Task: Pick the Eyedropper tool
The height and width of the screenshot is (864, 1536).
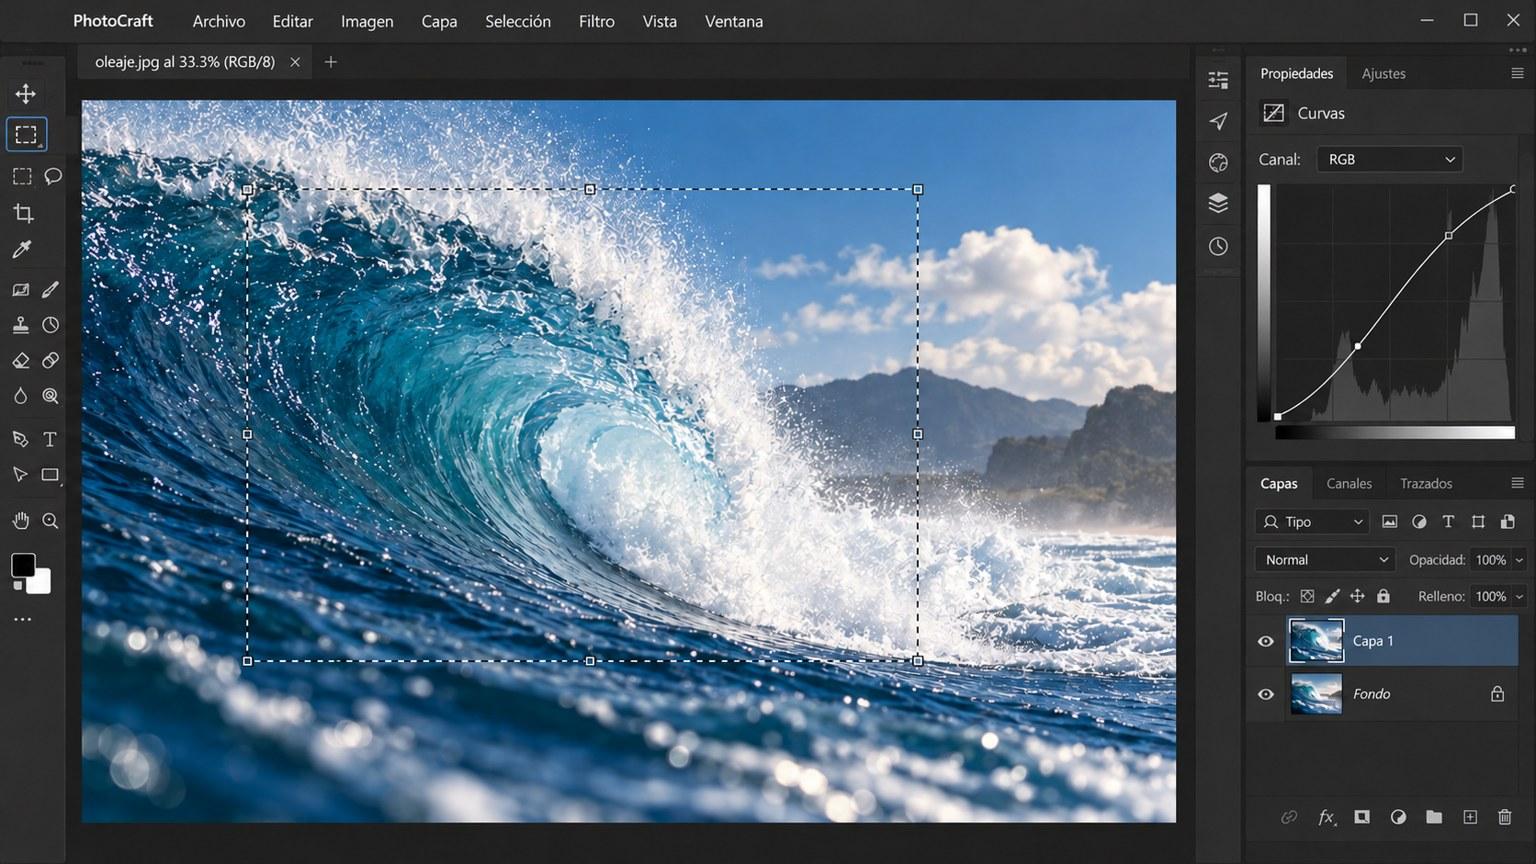Action: tap(21, 250)
